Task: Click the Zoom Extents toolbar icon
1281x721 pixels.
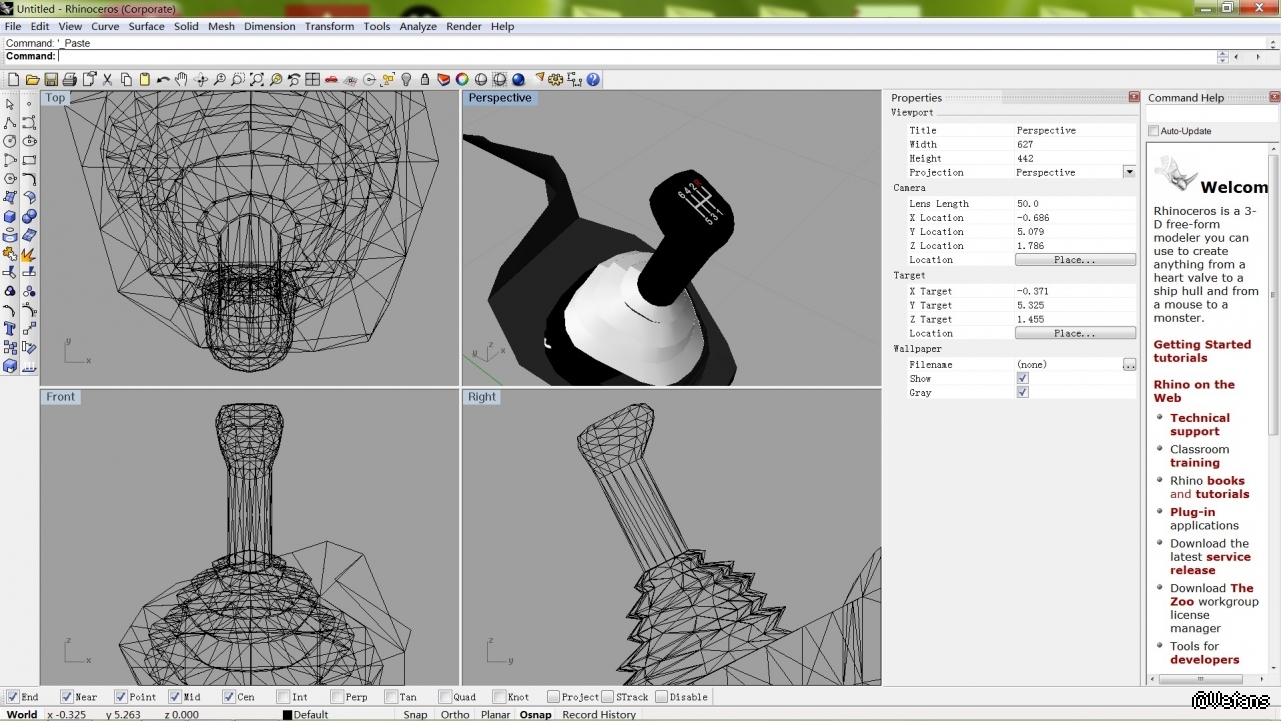Action: coord(257,80)
